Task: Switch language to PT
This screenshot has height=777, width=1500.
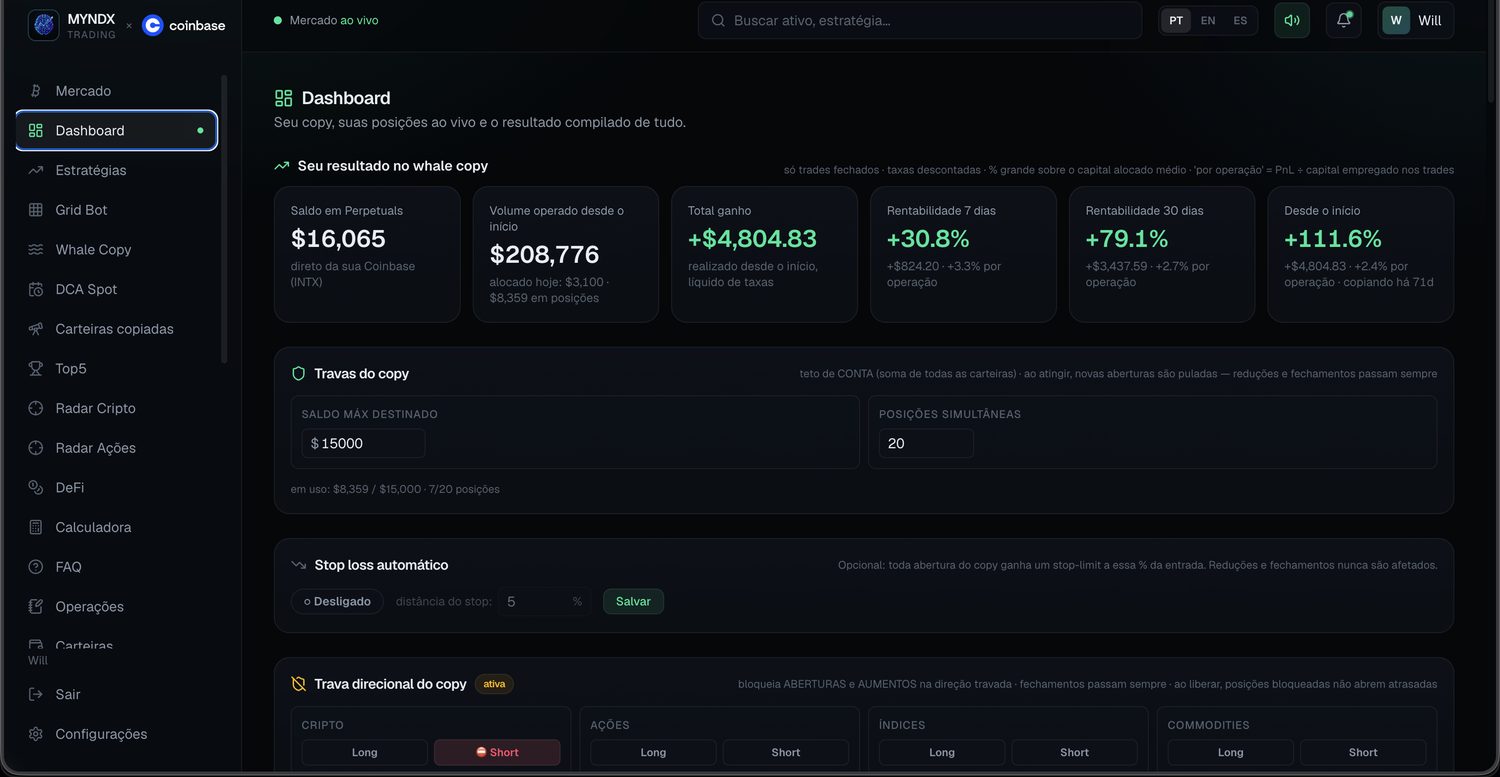Action: click(1176, 20)
